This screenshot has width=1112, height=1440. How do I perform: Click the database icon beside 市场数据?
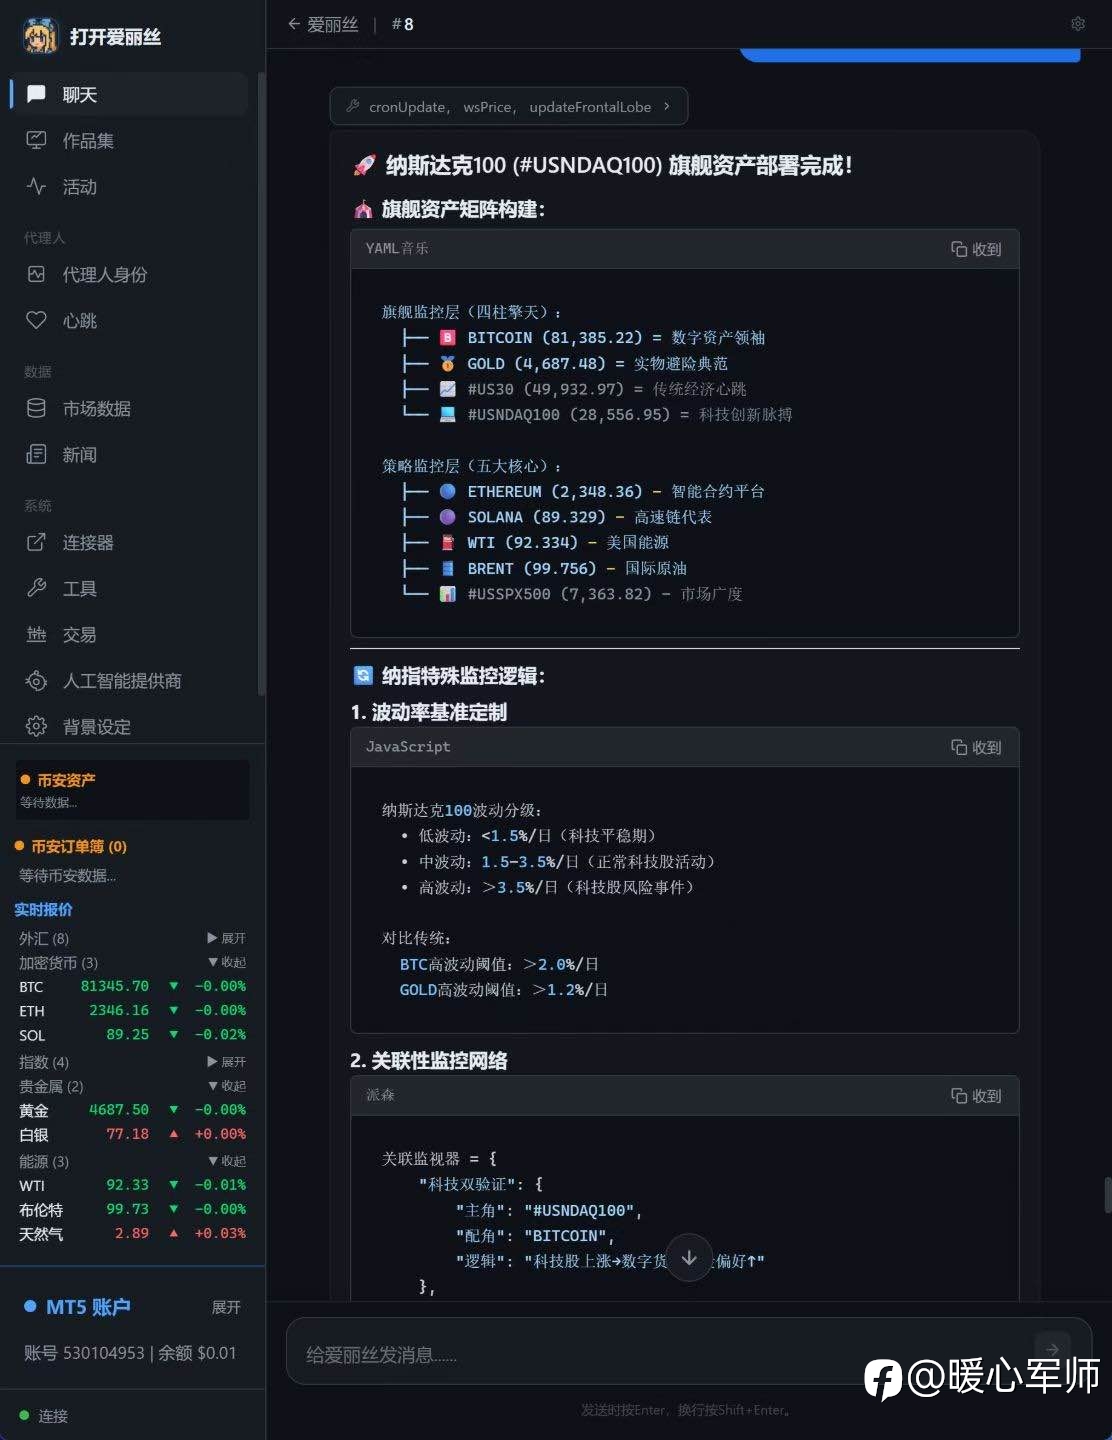pyautogui.click(x=36, y=408)
